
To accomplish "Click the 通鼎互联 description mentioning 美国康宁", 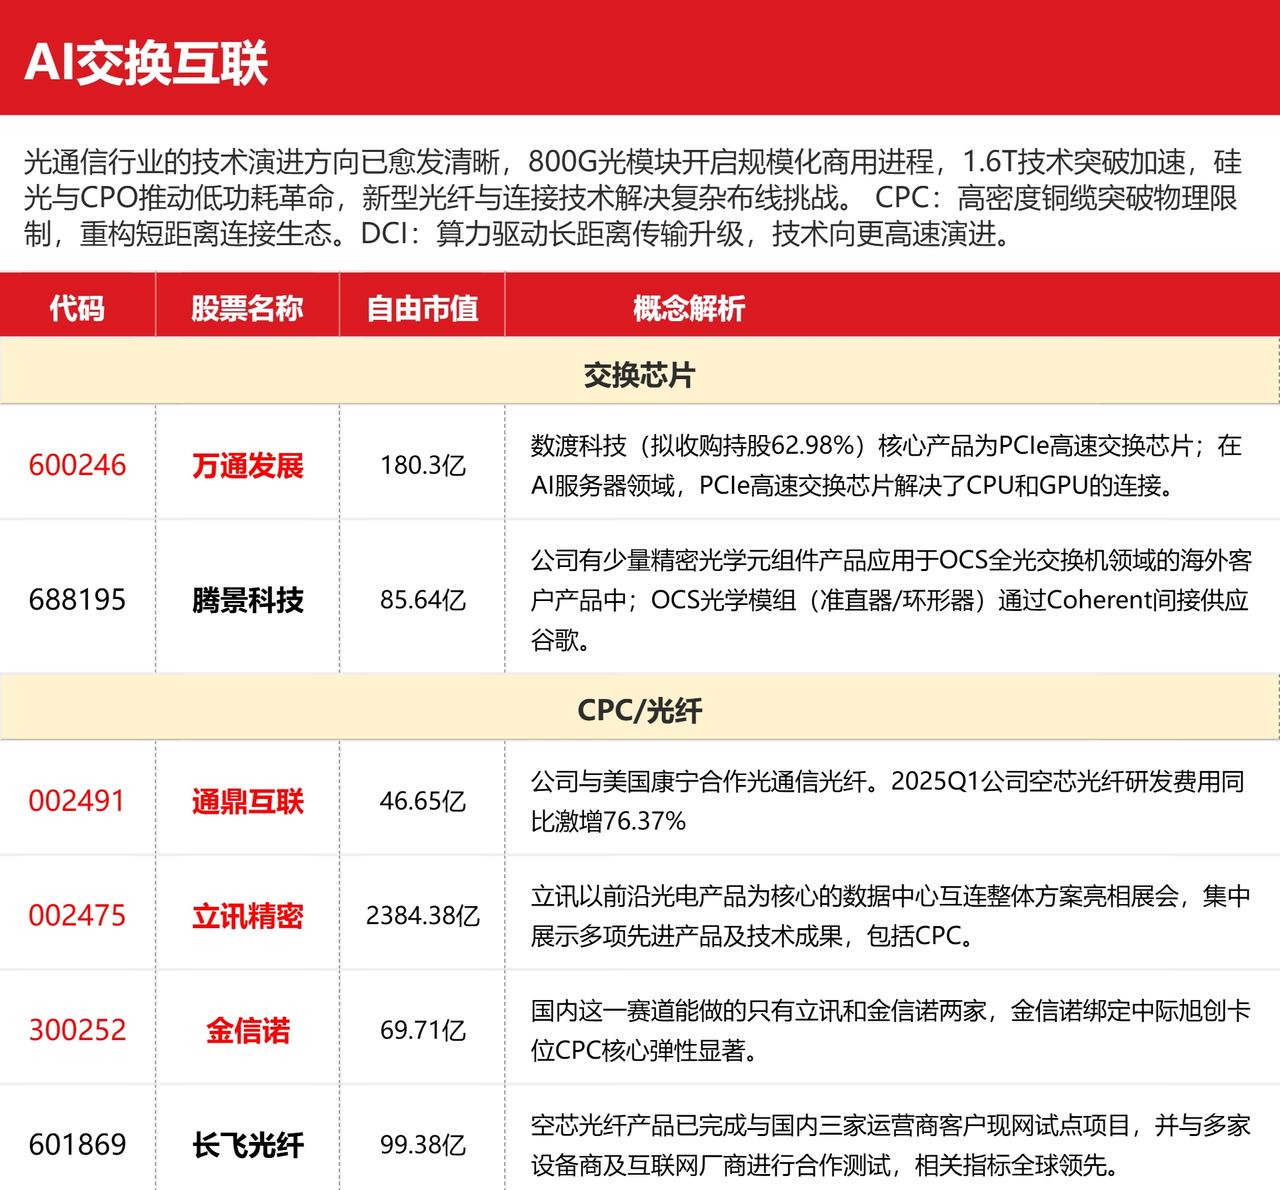I will (887, 801).
